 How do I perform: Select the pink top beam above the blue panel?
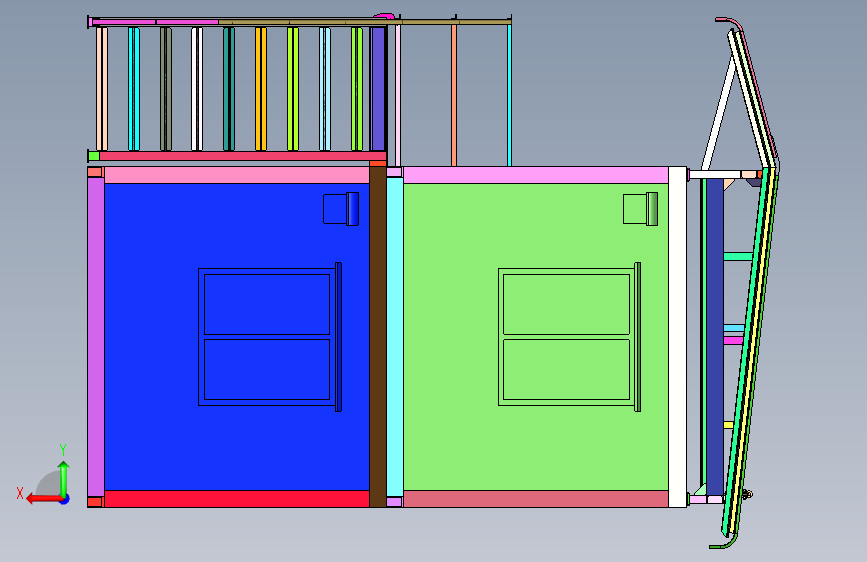coord(237,175)
